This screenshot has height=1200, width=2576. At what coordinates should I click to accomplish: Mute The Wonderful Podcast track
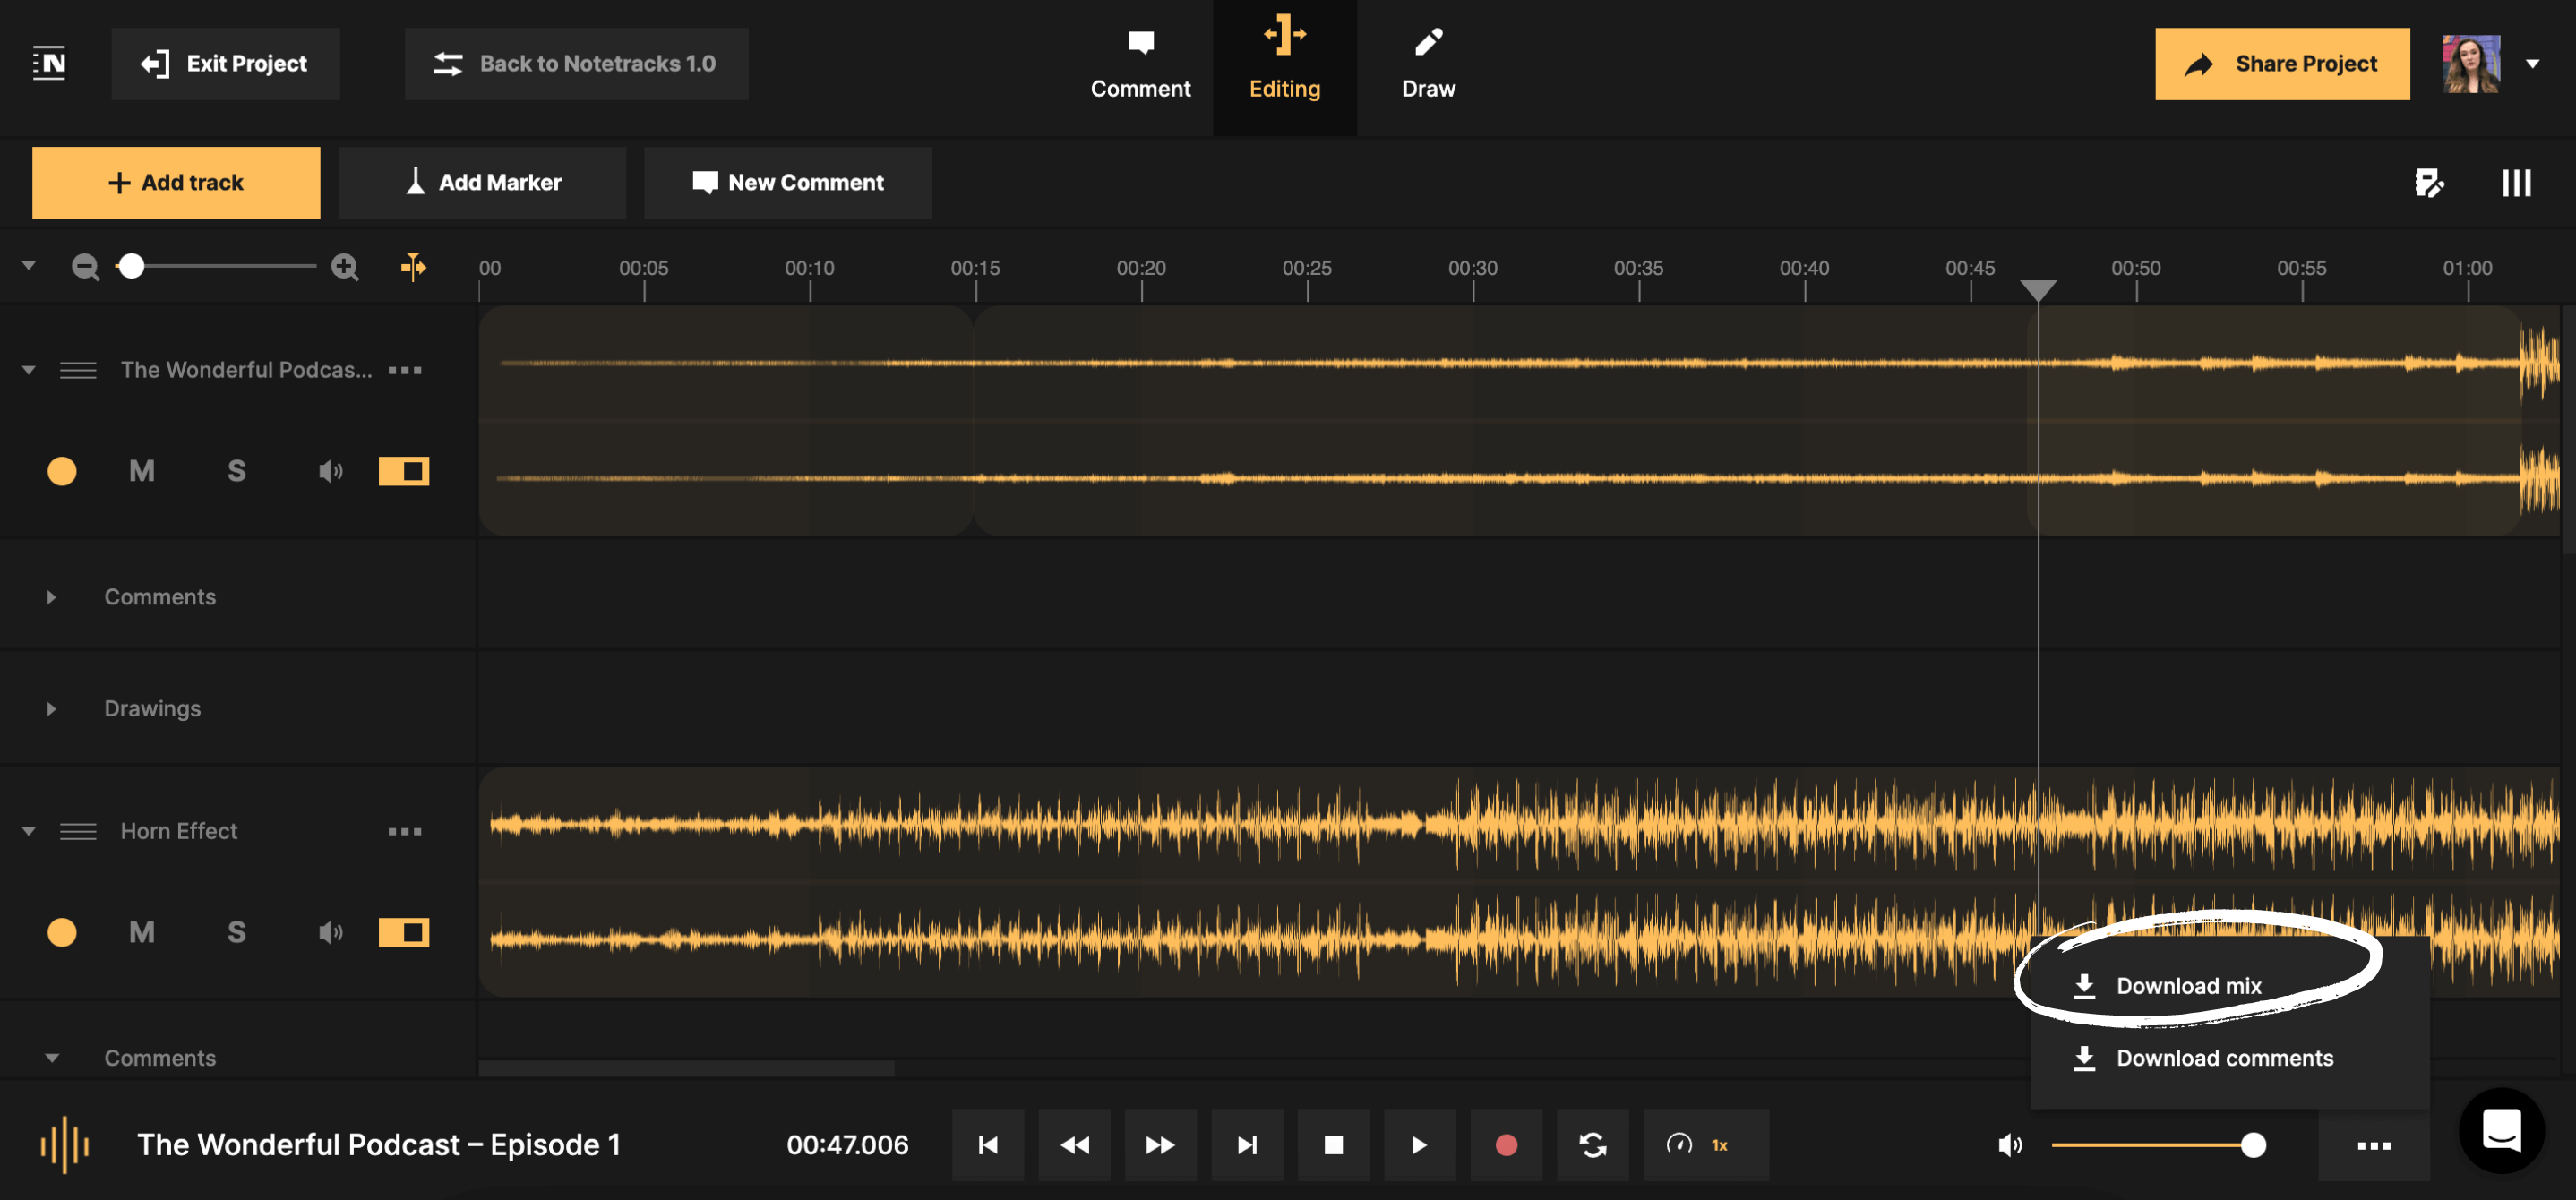[141, 471]
